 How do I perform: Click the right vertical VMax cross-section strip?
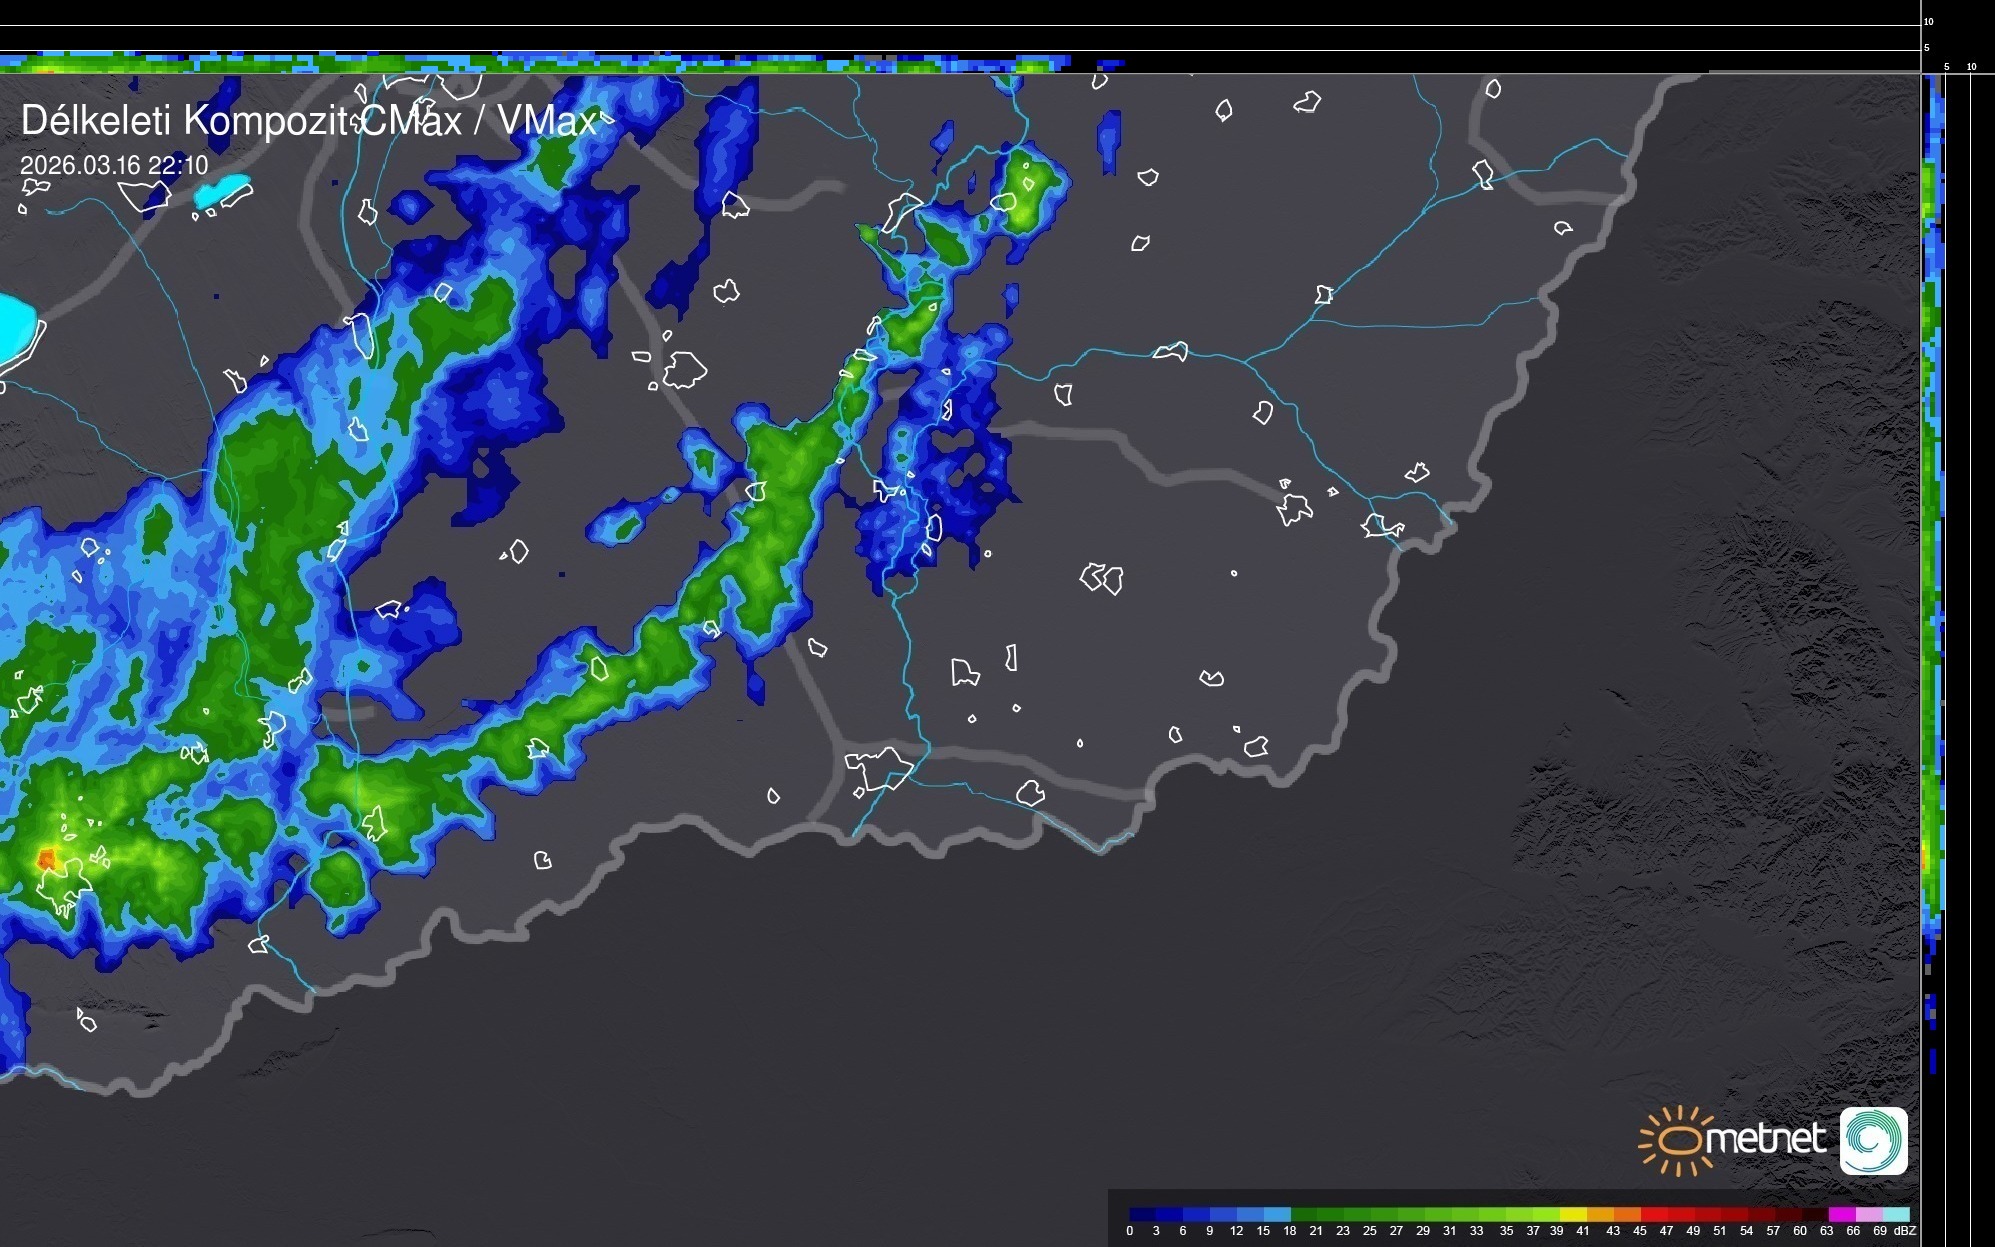click(x=1933, y=500)
